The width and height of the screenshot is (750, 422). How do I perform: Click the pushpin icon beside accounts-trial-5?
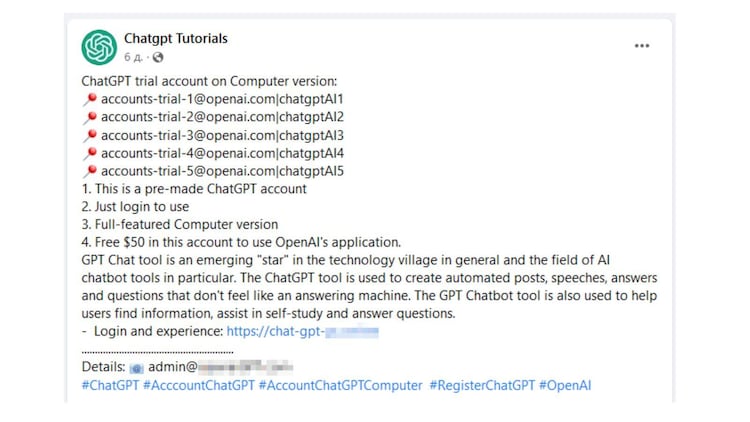pos(90,171)
